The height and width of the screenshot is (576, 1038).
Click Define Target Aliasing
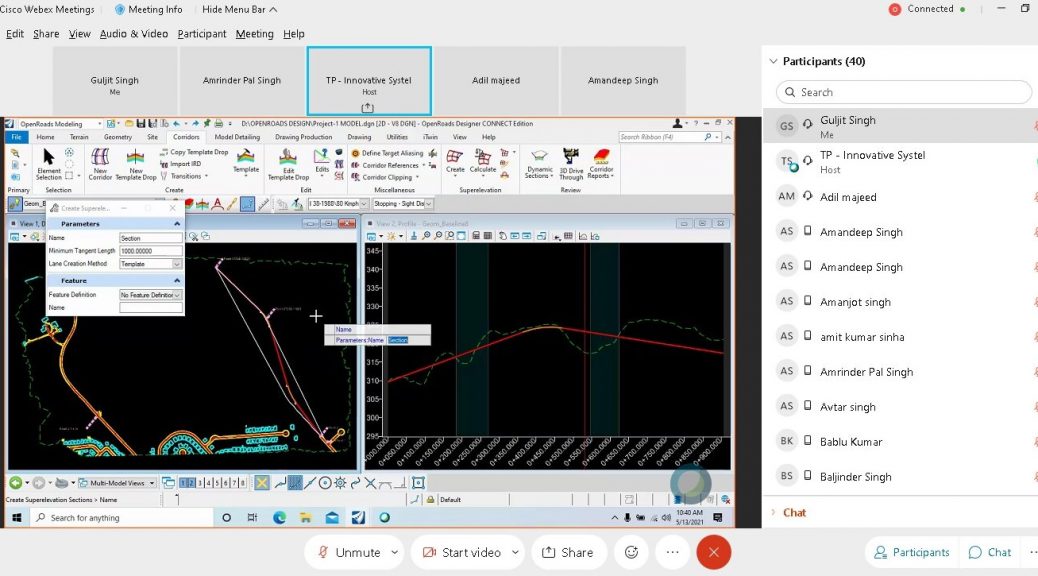click(387, 153)
